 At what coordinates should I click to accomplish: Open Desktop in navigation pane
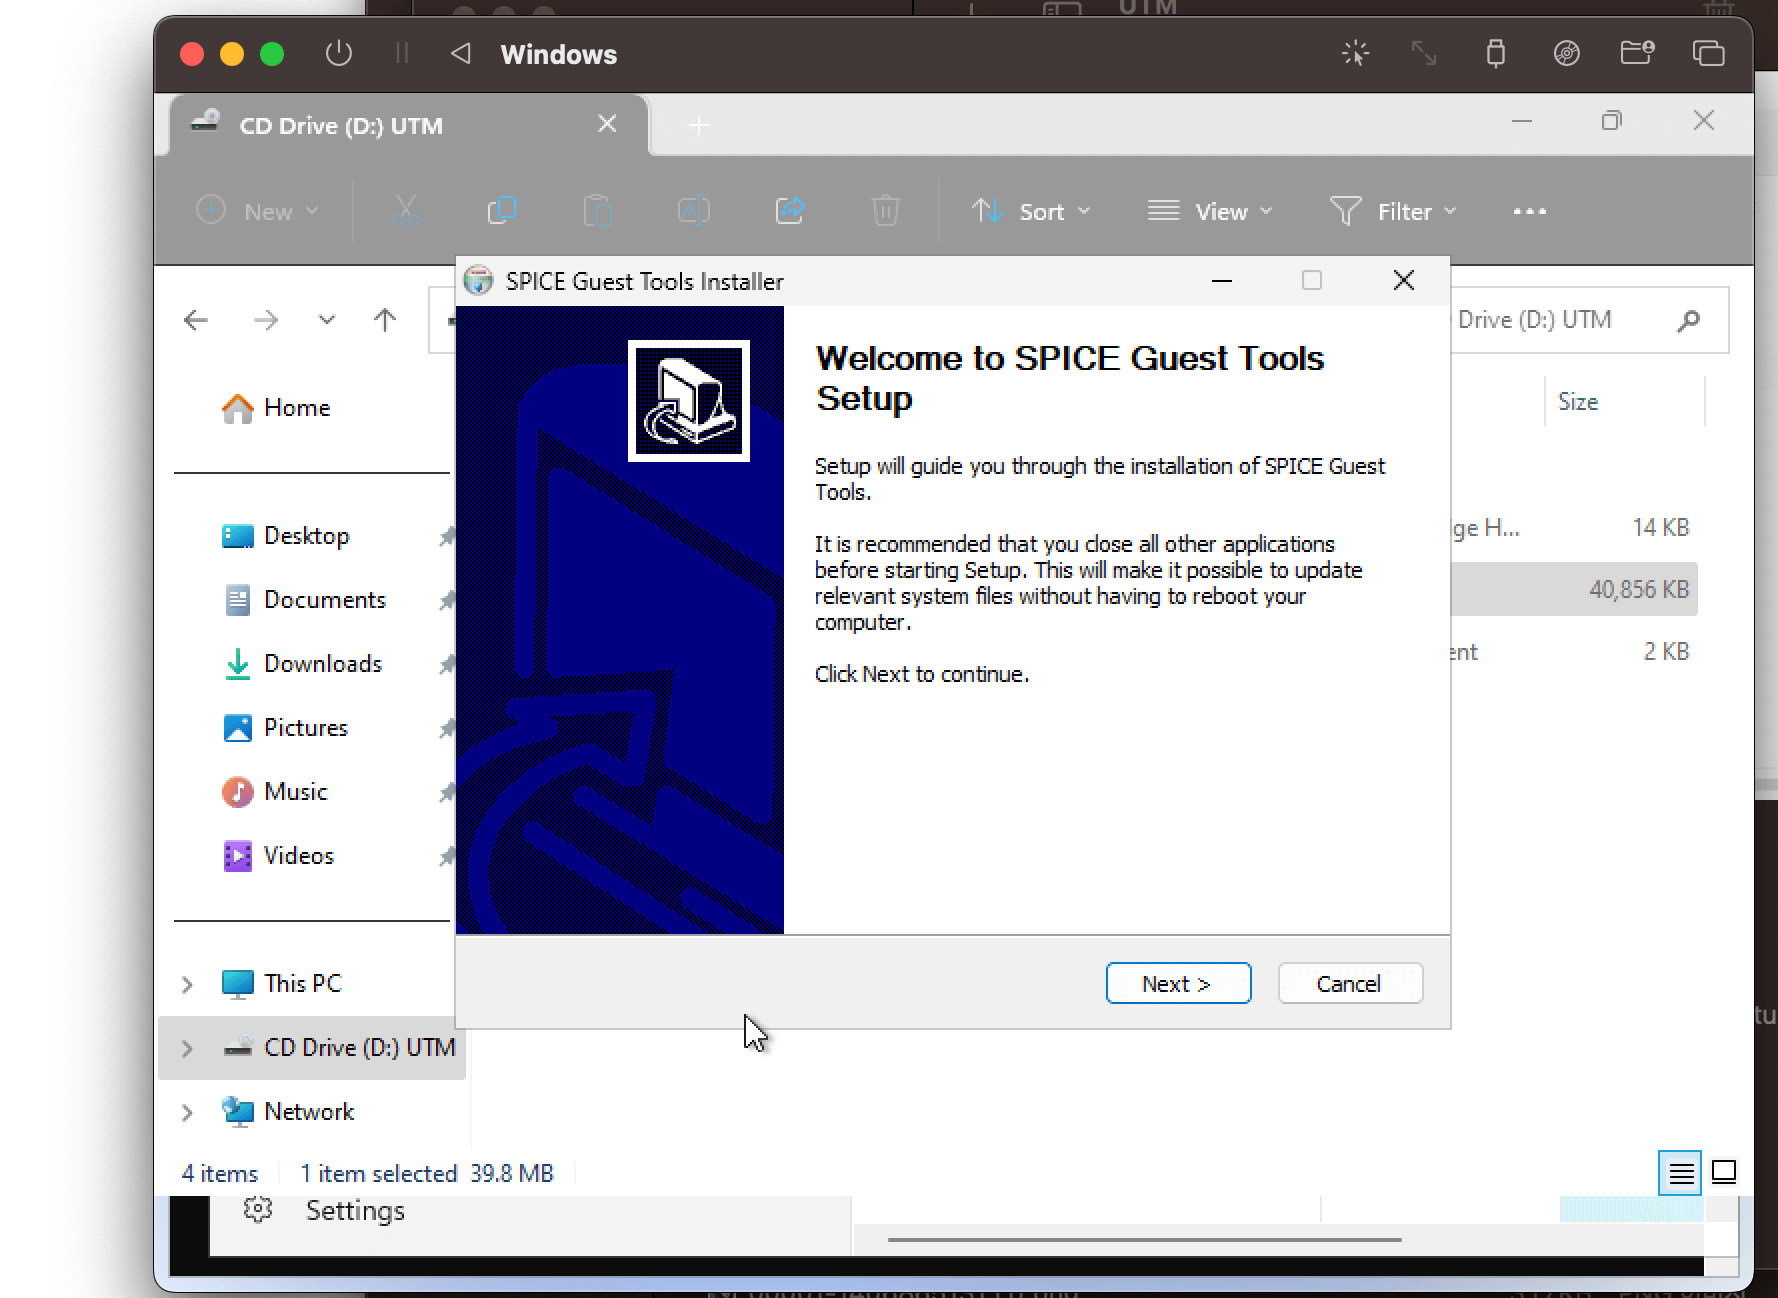click(286, 536)
